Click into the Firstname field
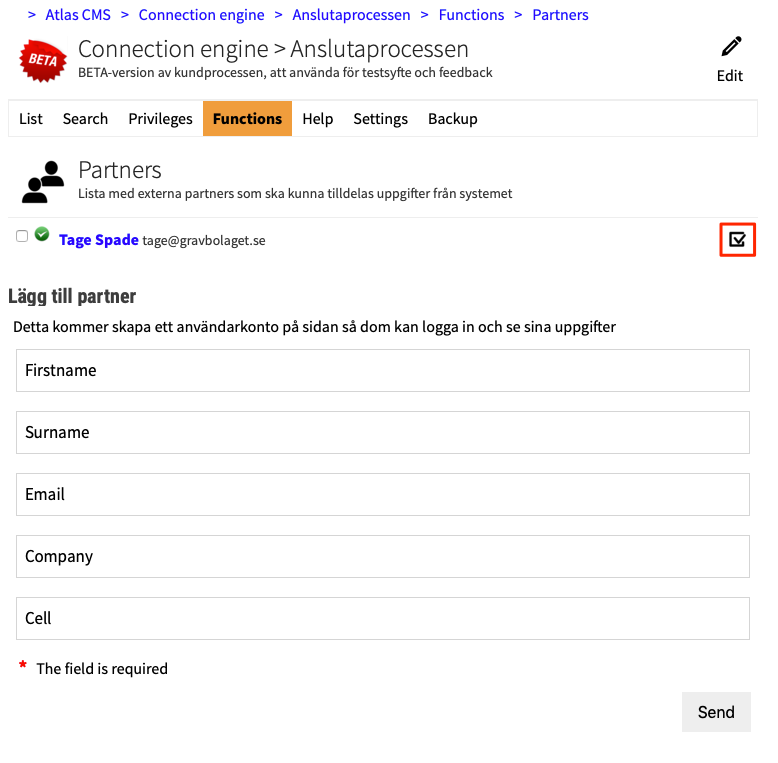 tap(383, 370)
